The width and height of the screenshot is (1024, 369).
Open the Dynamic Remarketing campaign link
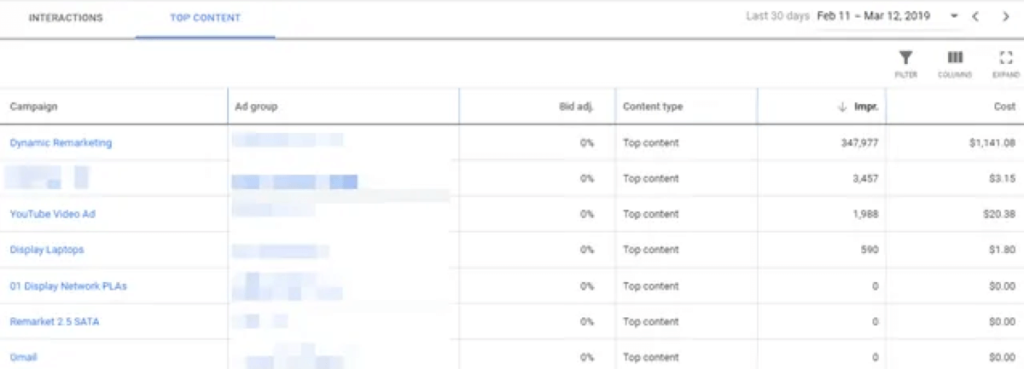[x=61, y=142]
